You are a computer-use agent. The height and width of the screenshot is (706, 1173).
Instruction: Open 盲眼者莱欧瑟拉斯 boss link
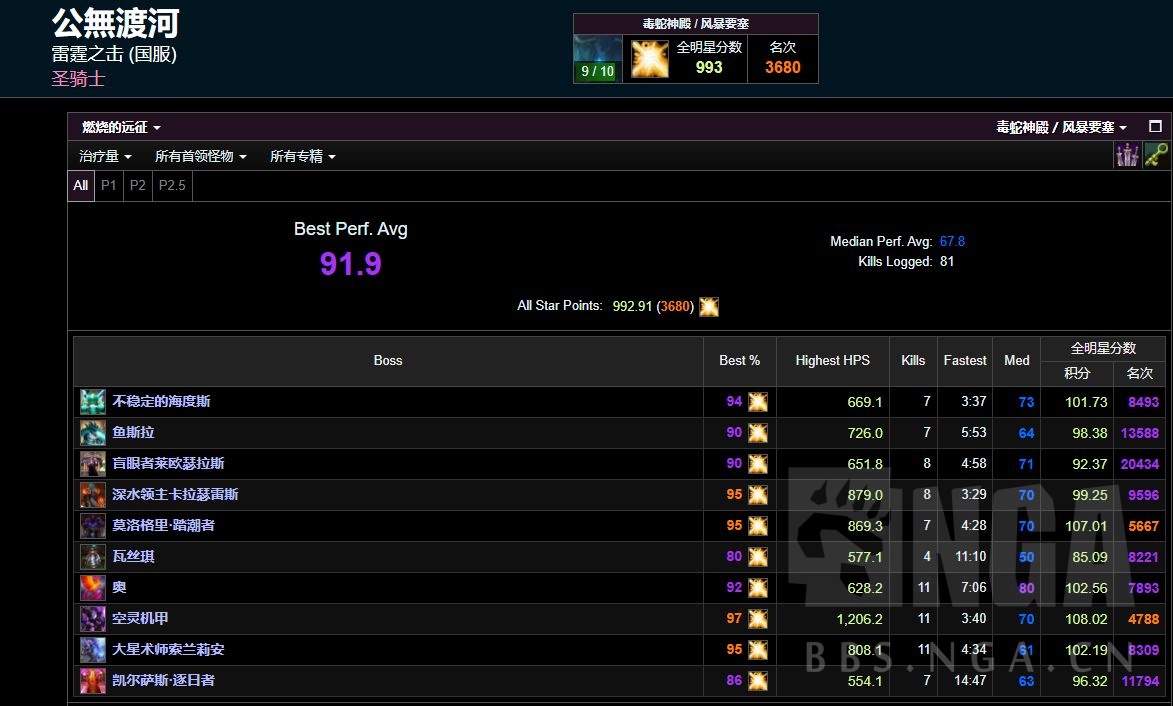(x=168, y=464)
